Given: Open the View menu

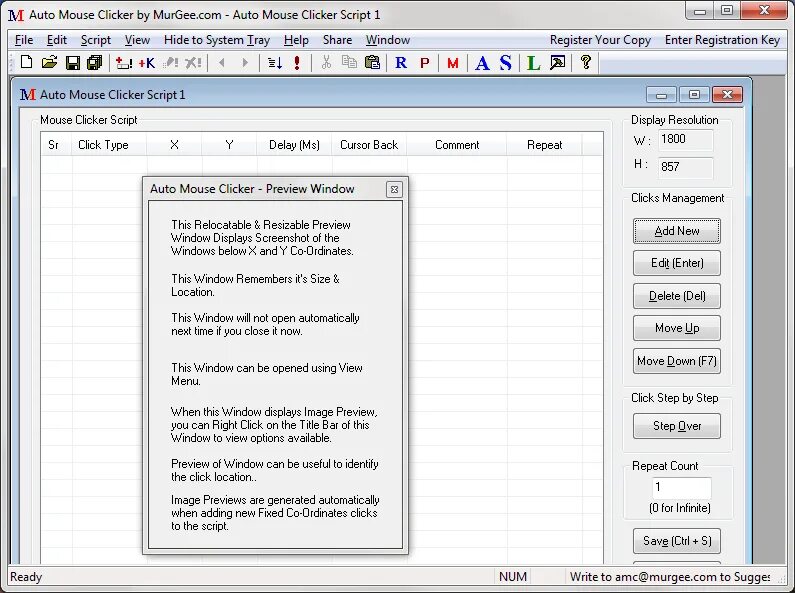Looking at the screenshot, I should tap(137, 40).
